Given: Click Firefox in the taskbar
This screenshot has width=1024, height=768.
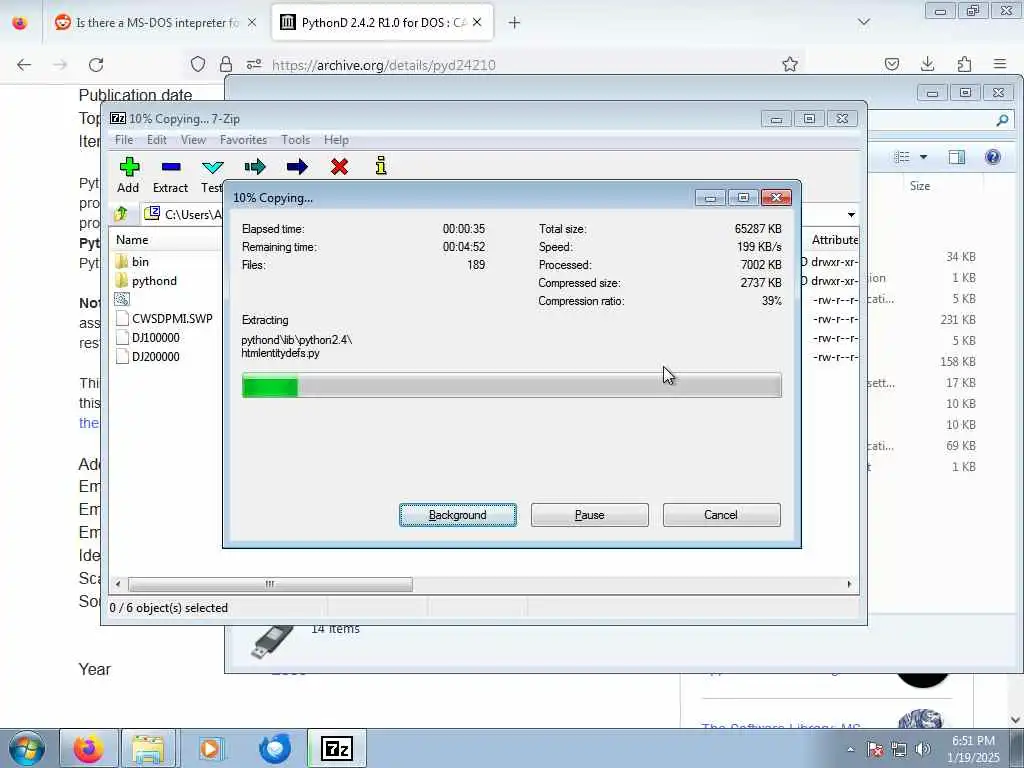Looking at the screenshot, I should (88, 748).
